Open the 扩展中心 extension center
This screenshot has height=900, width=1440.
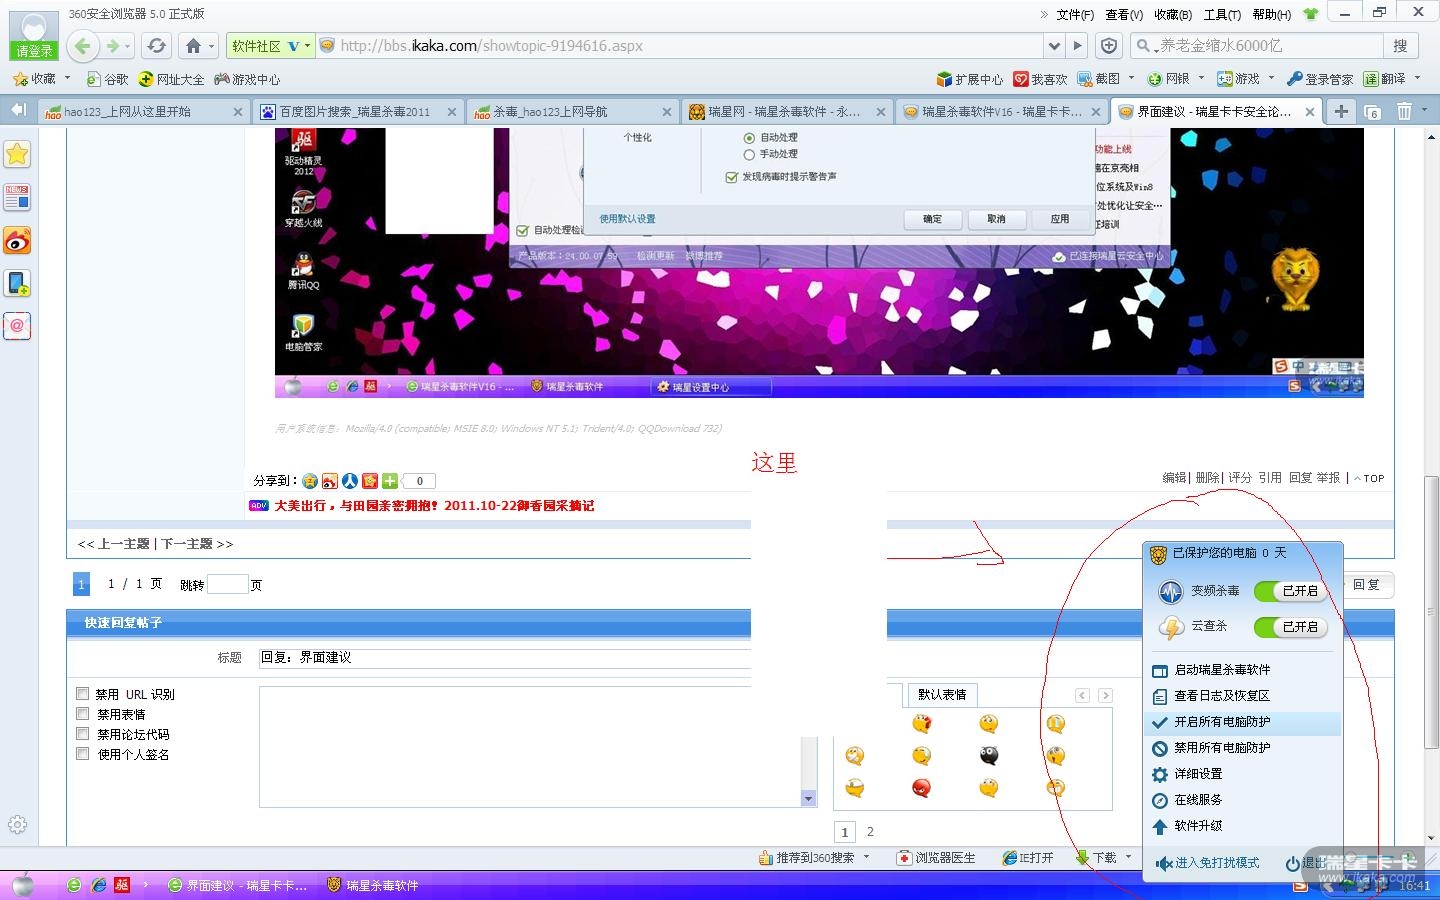coord(969,79)
